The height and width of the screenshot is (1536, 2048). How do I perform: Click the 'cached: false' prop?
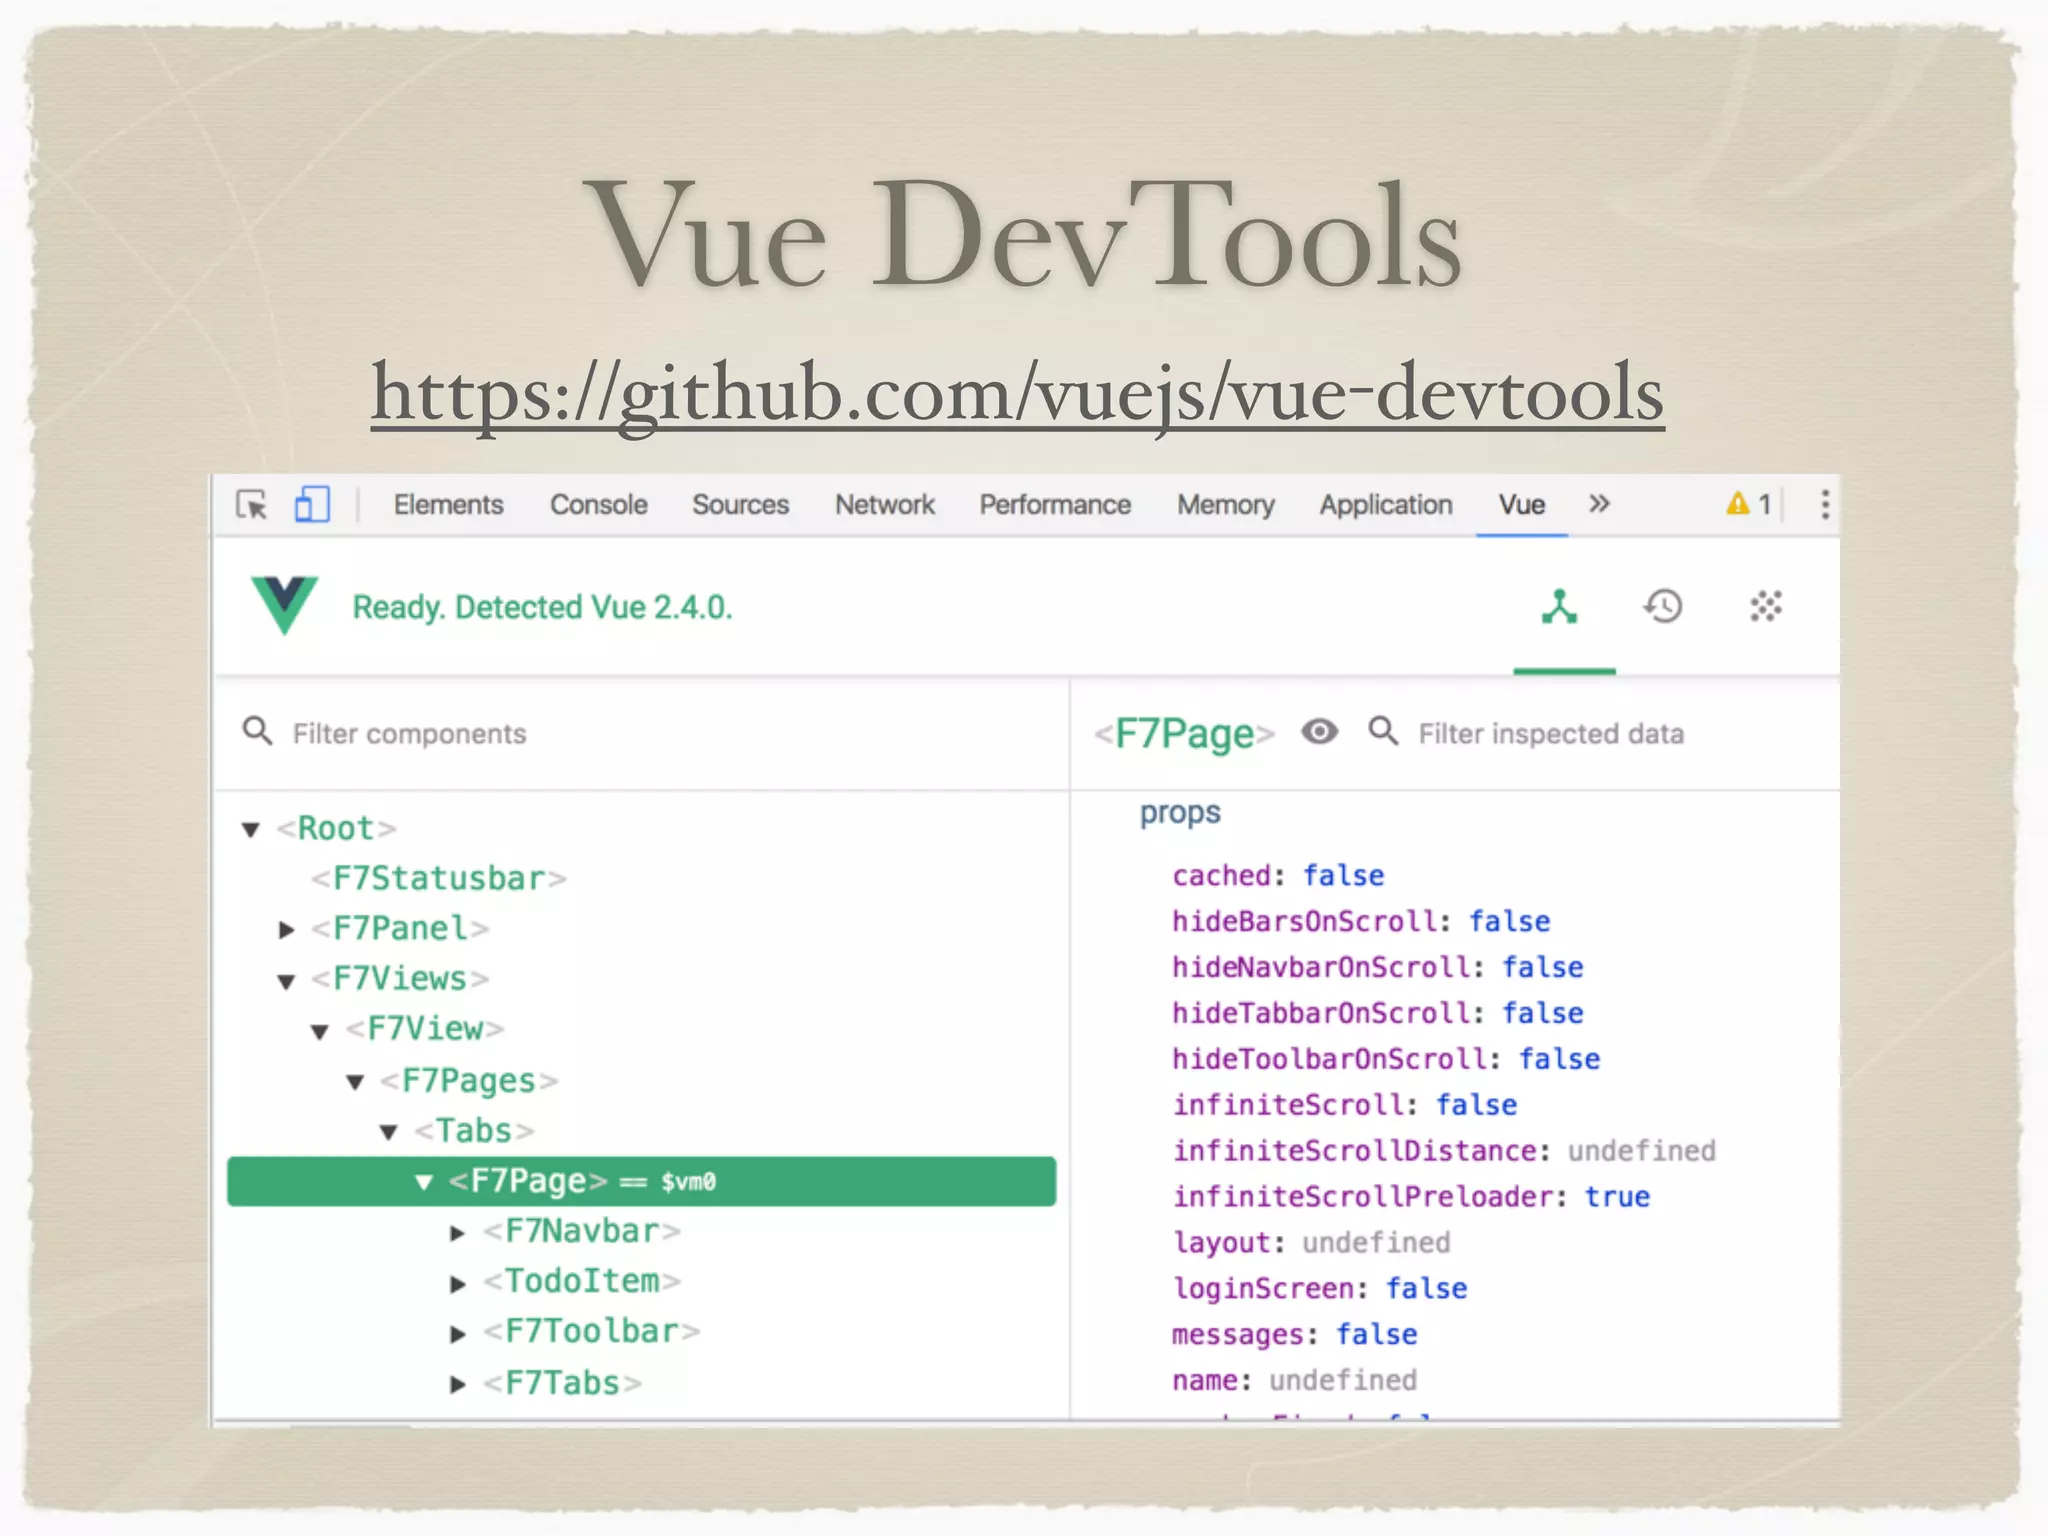(x=1278, y=875)
